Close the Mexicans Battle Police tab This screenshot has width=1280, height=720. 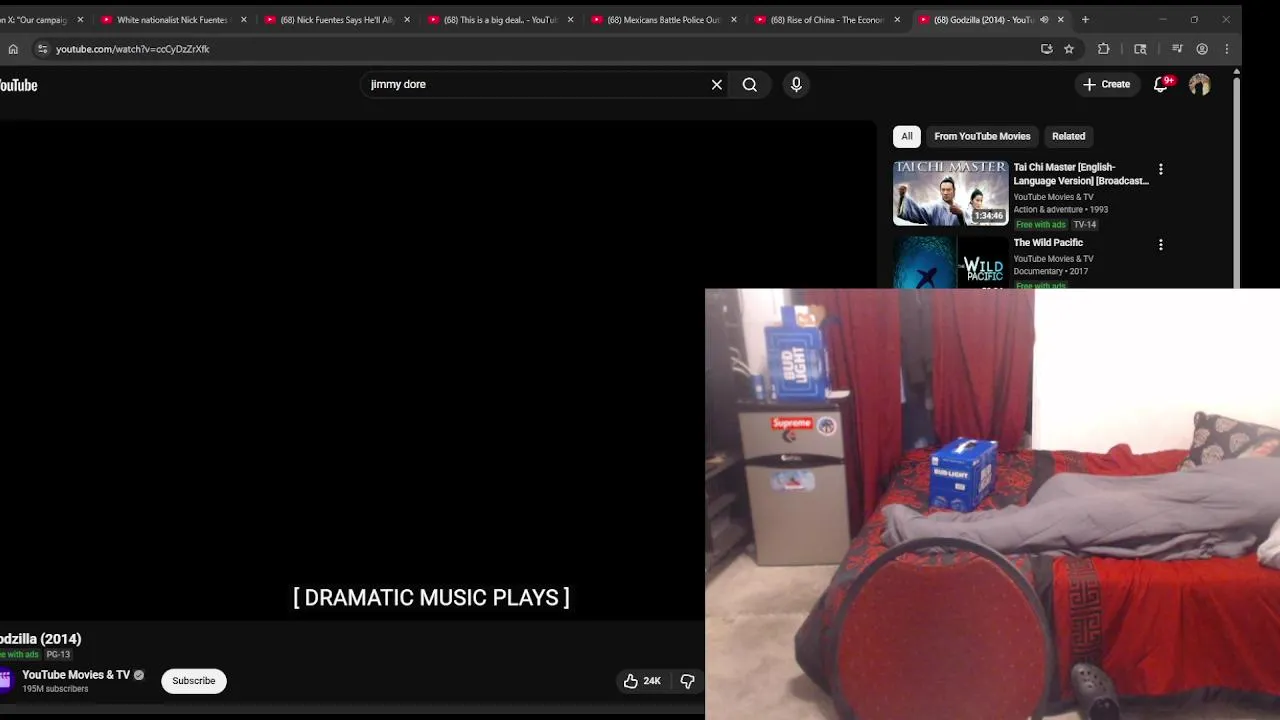(734, 20)
